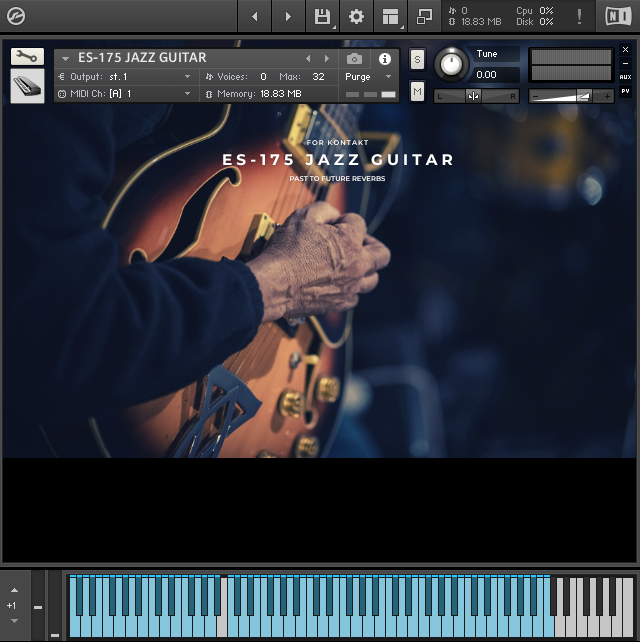
Task: Show instrument info with the i icon
Action: point(385,59)
